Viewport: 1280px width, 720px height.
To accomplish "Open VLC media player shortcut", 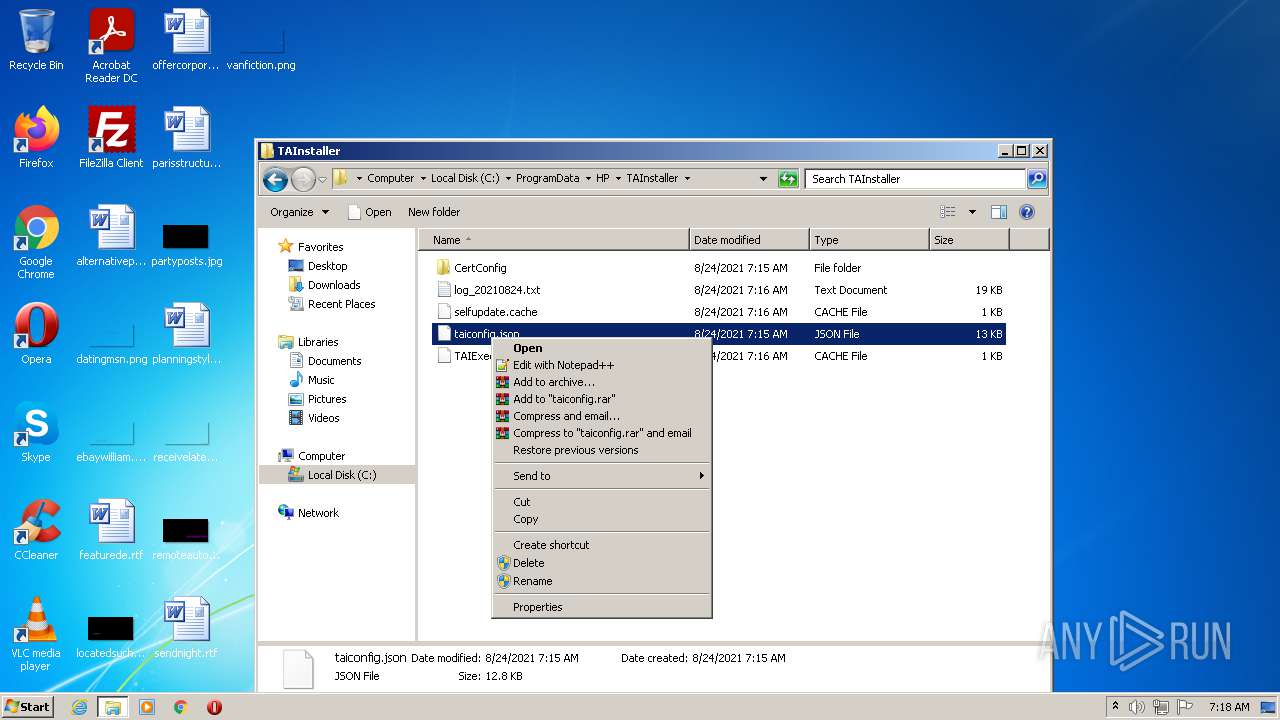I will coord(36,634).
